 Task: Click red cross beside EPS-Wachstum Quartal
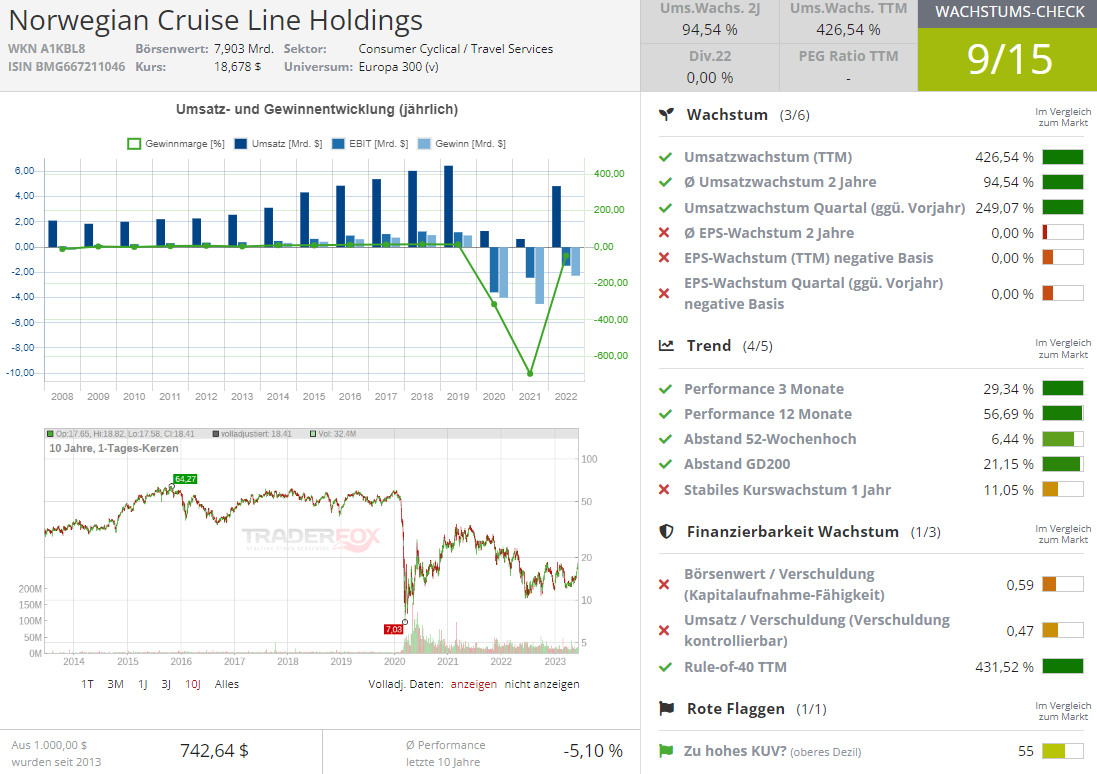coord(665,293)
